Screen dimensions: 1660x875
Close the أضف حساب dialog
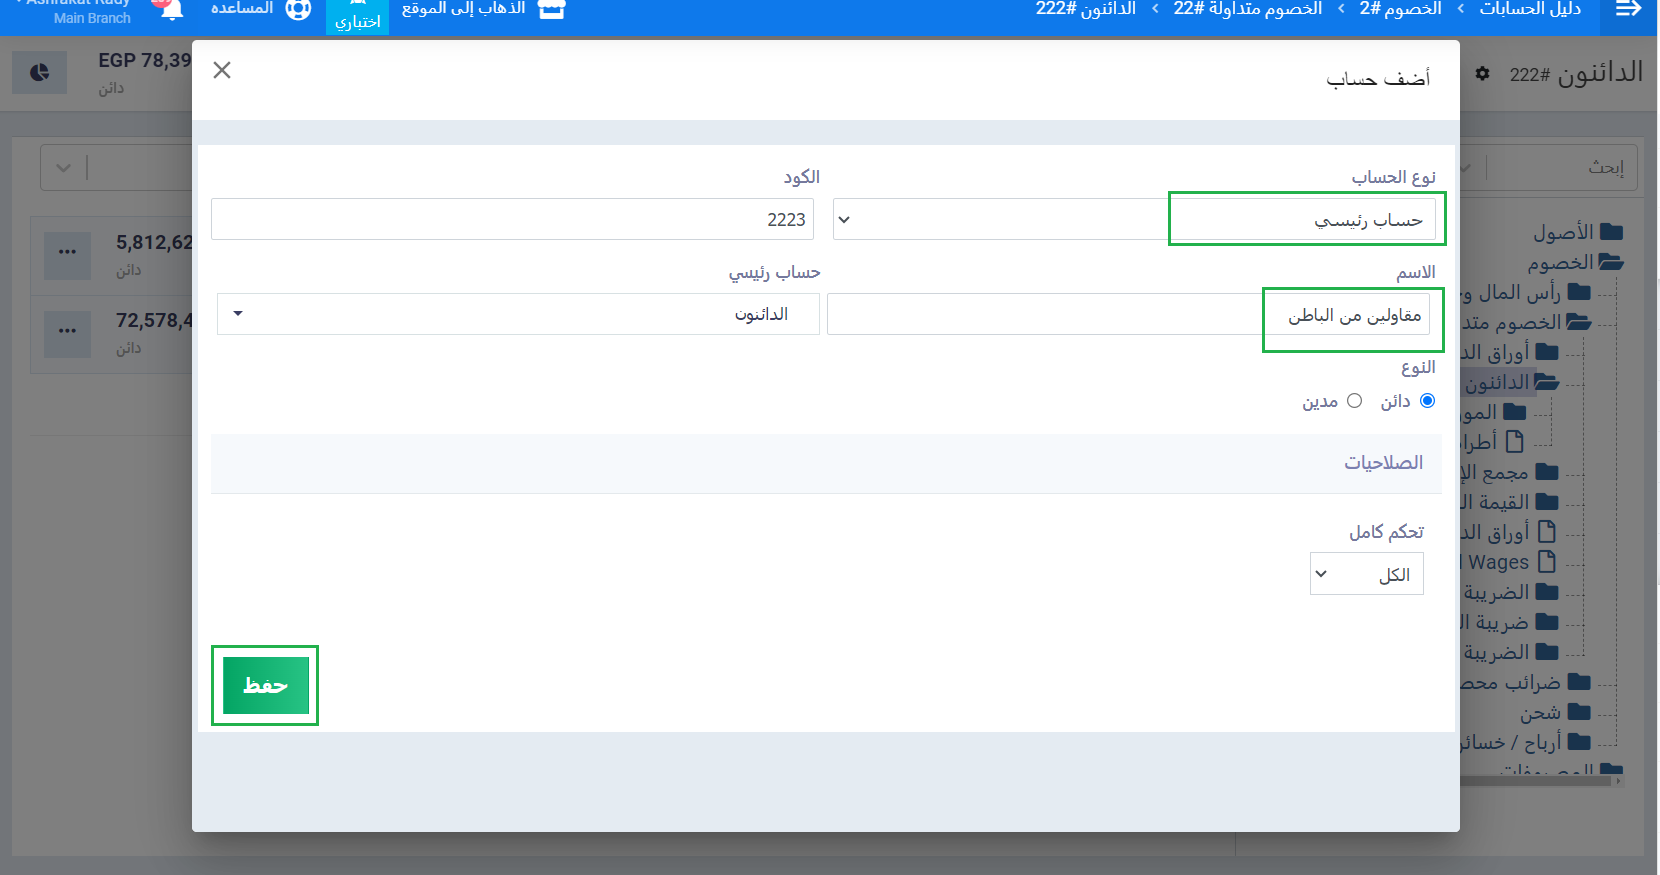tap(222, 70)
